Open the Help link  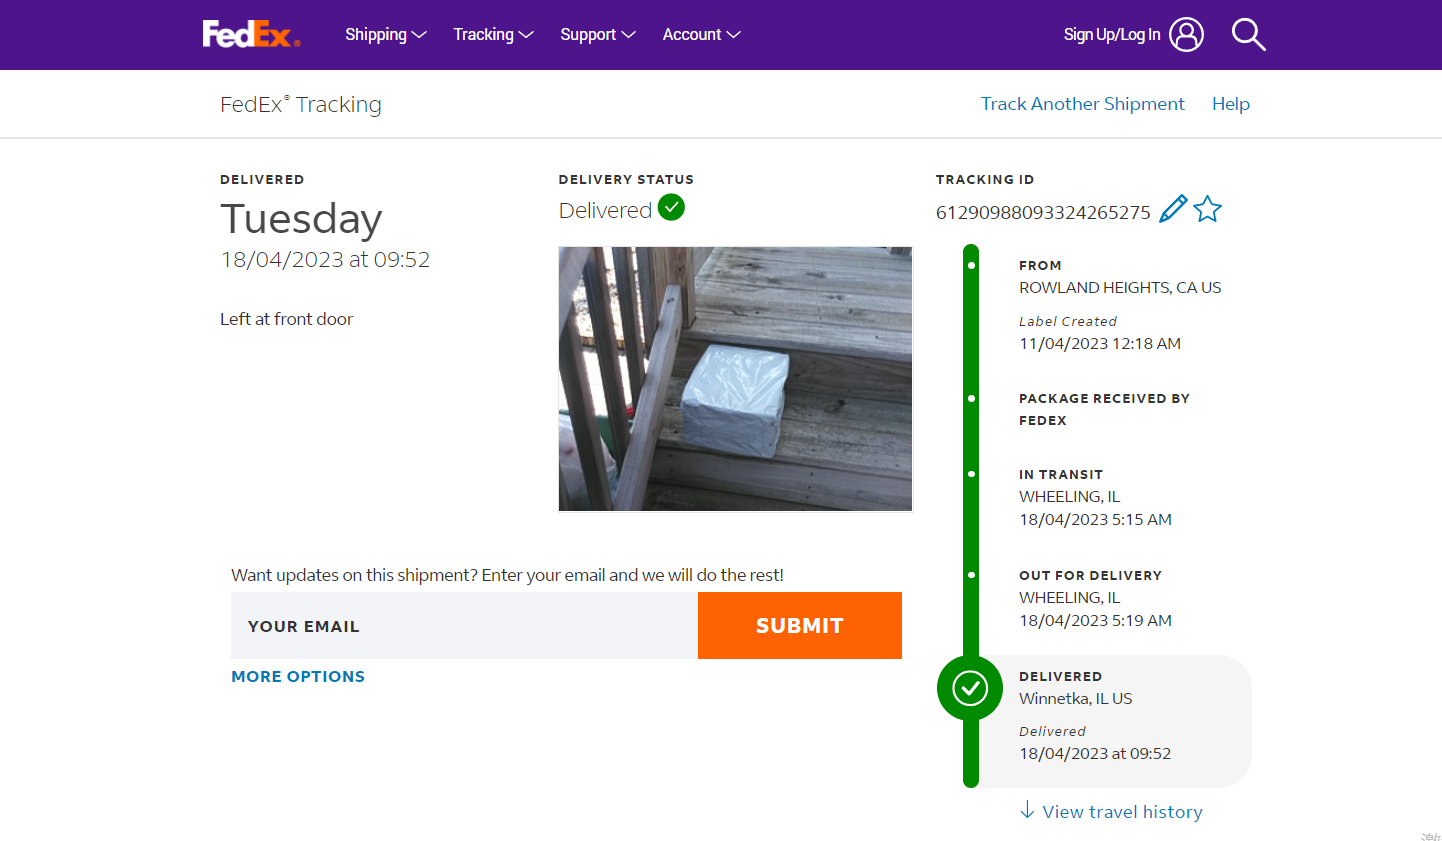[x=1230, y=104]
